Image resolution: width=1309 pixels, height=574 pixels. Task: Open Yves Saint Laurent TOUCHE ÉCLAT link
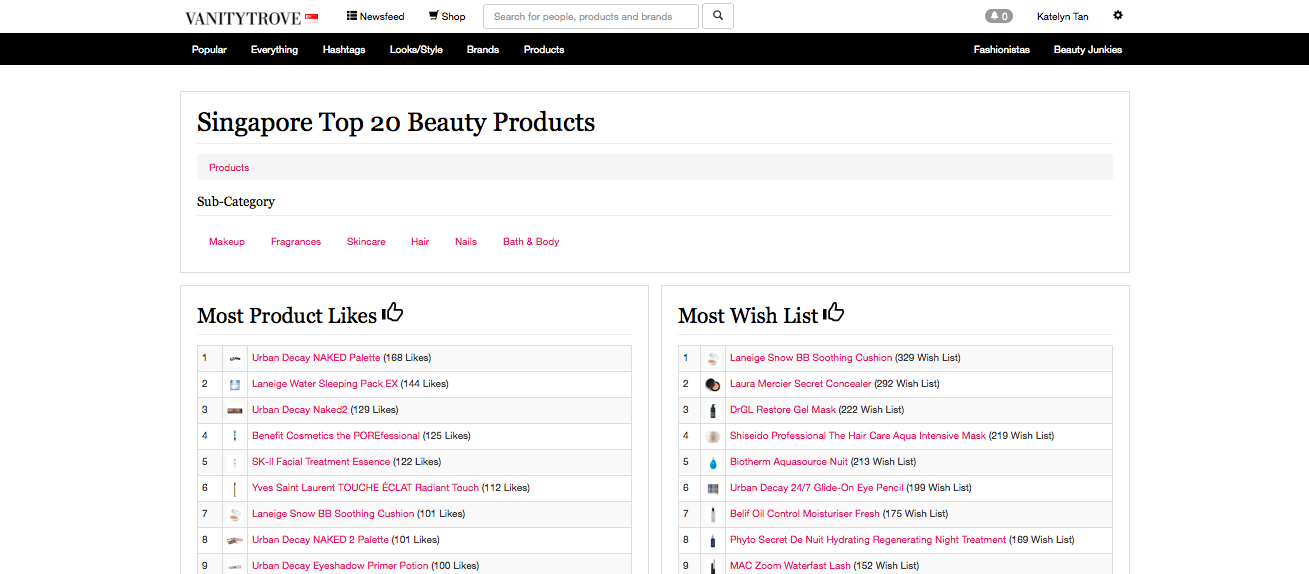click(x=366, y=488)
